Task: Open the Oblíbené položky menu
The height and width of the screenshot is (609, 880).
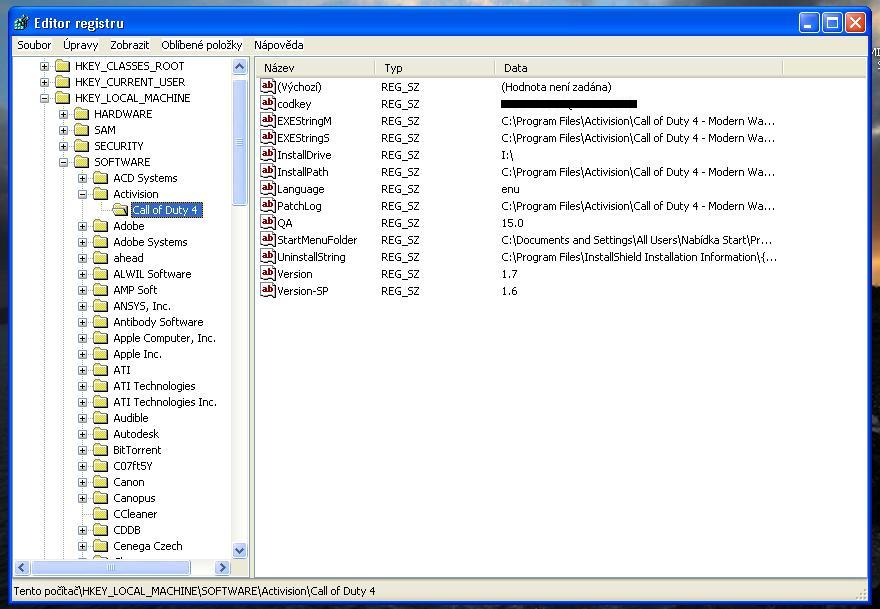Action: (x=201, y=45)
